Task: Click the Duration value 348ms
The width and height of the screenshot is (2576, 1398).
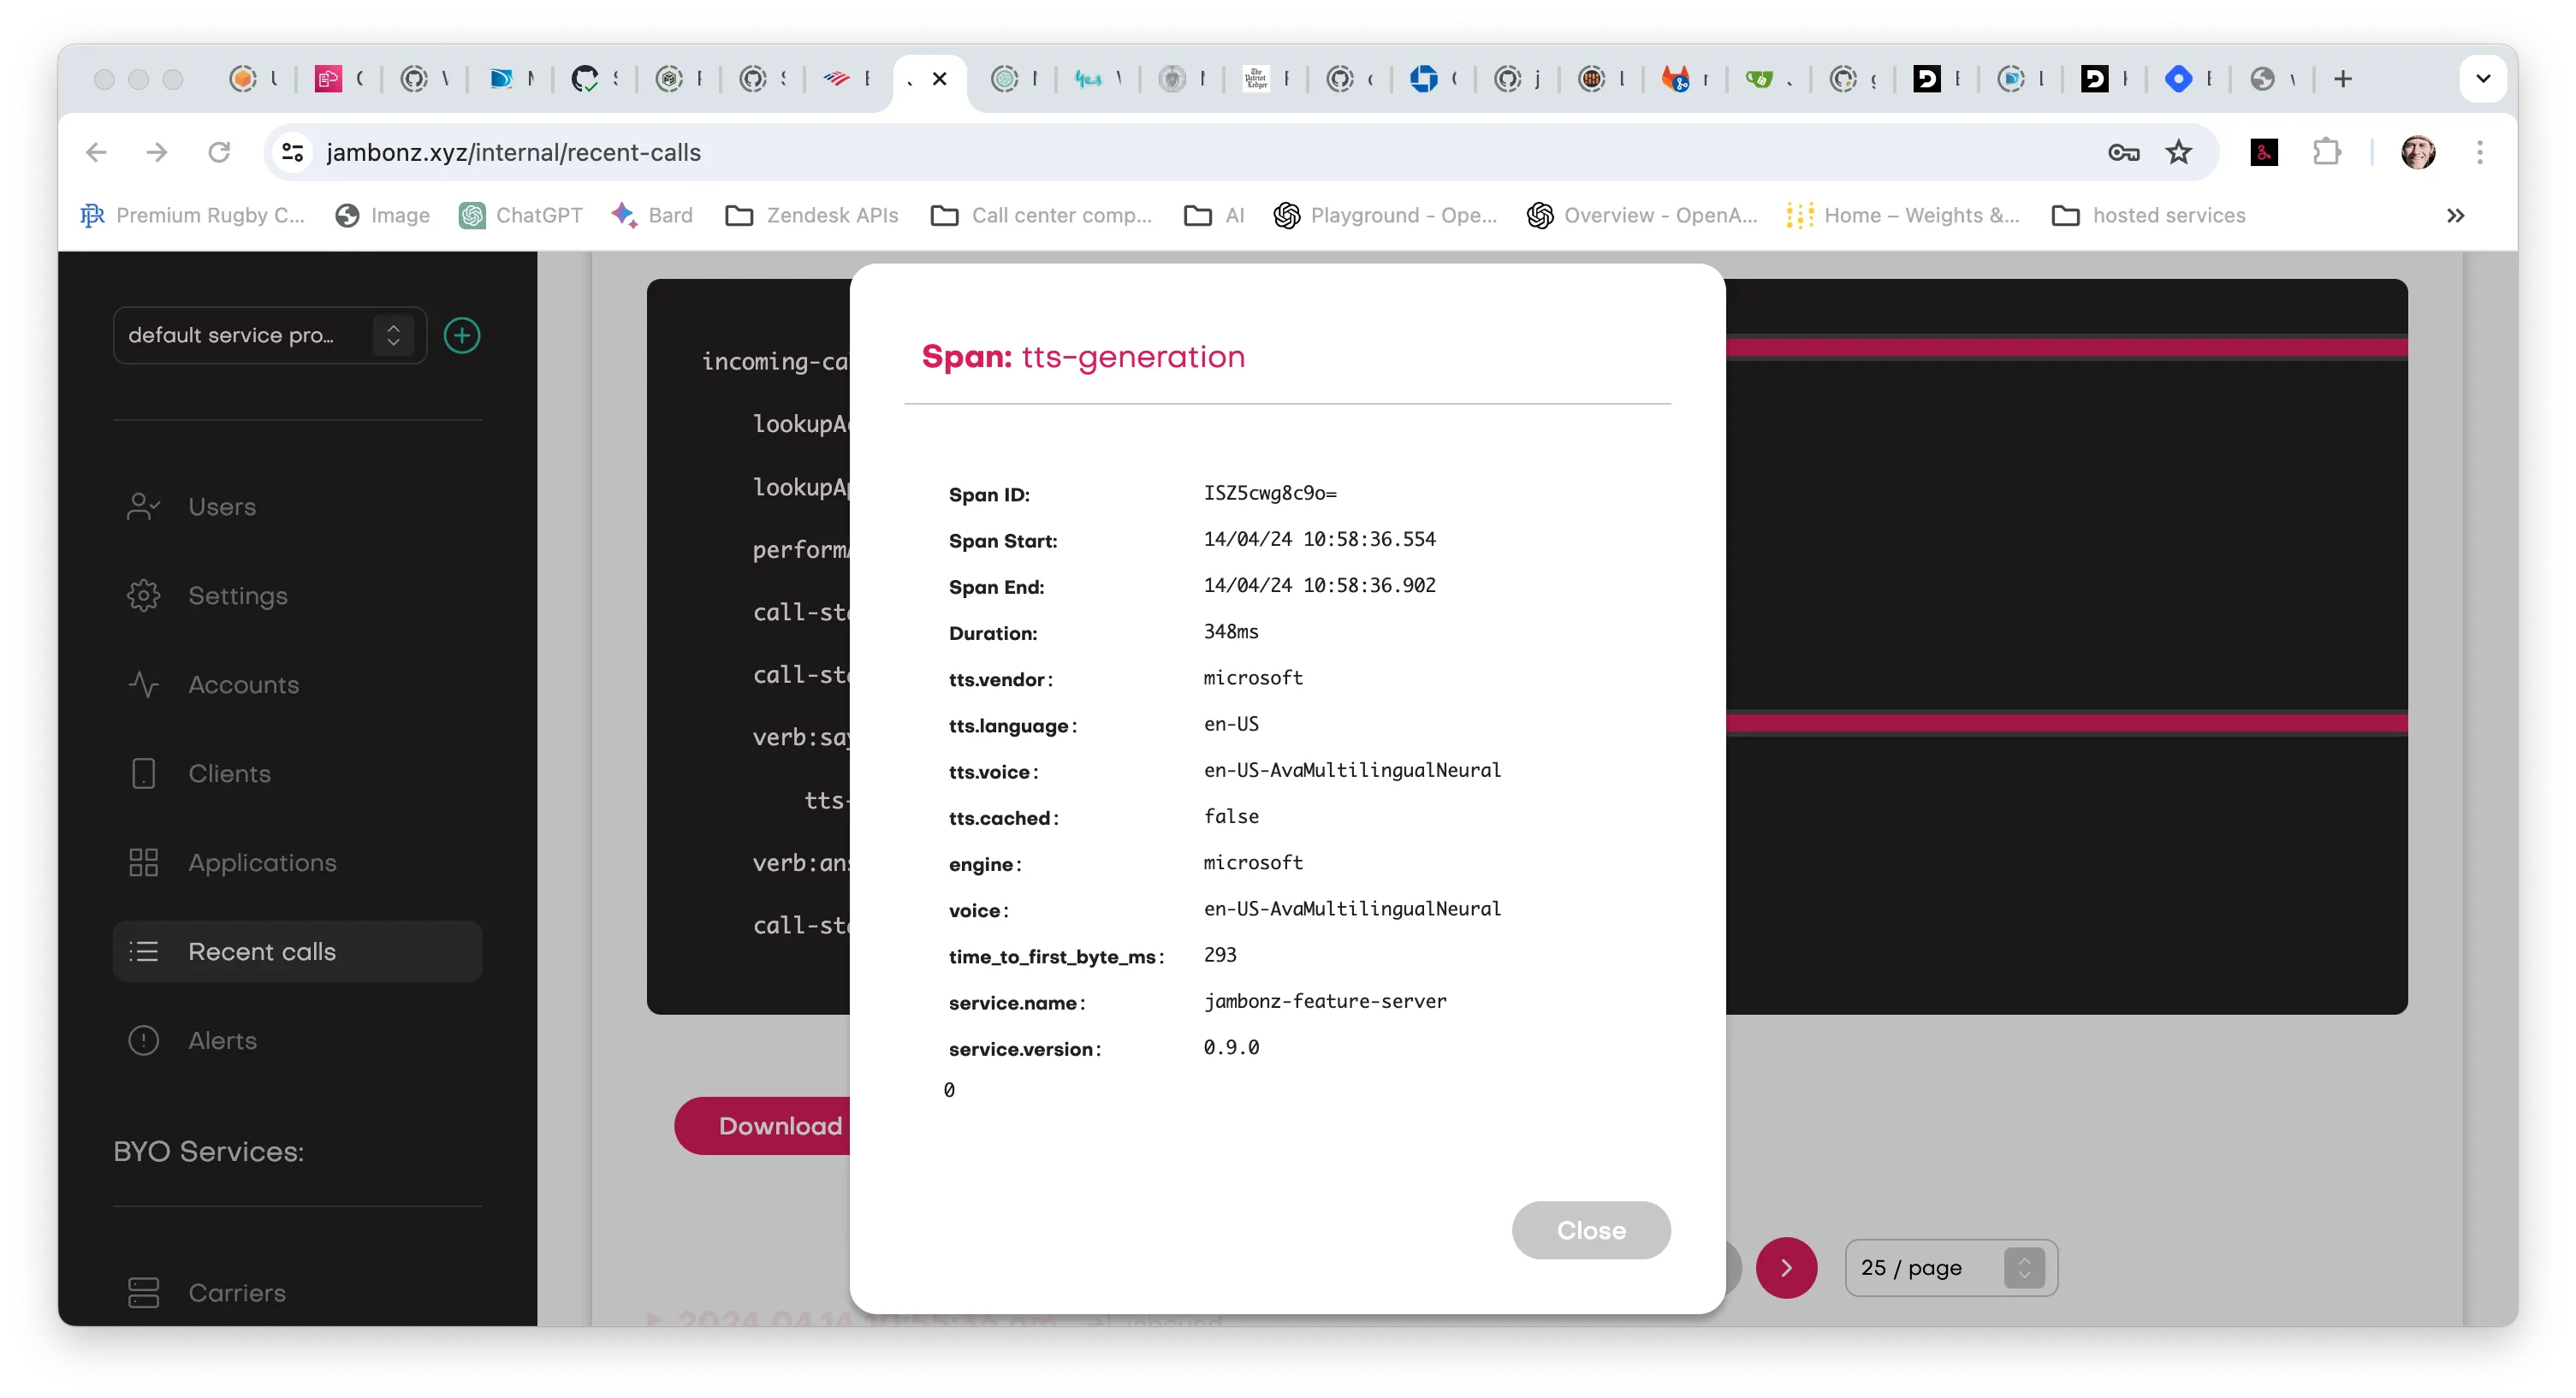Action: tap(1231, 631)
